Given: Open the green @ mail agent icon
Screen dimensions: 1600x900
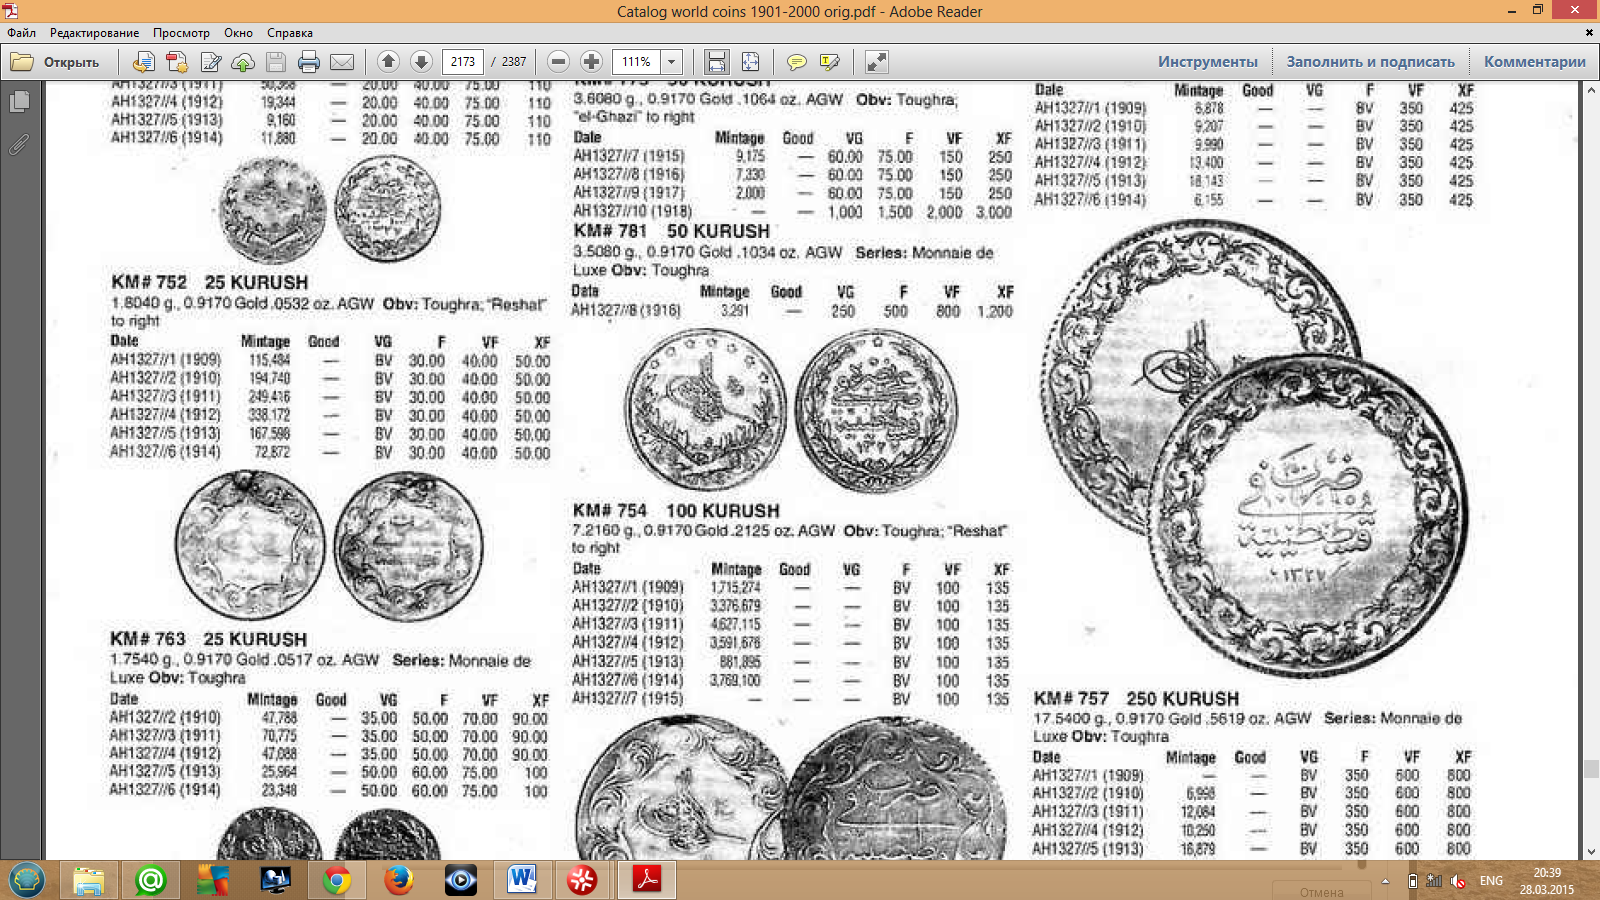Looking at the screenshot, I should click(151, 880).
